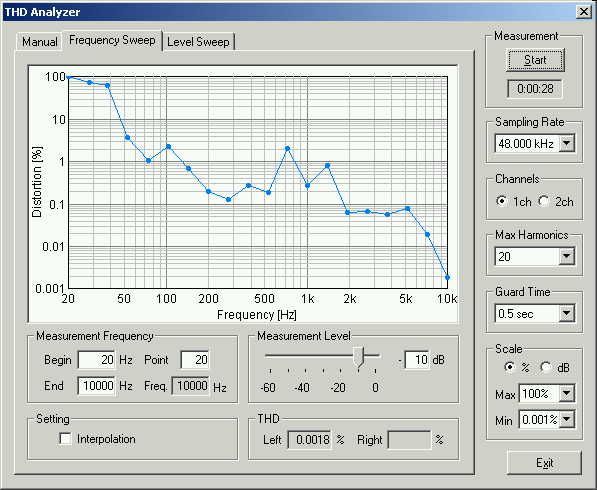Click the Exit button
The height and width of the screenshot is (490, 597).
tap(544, 463)
